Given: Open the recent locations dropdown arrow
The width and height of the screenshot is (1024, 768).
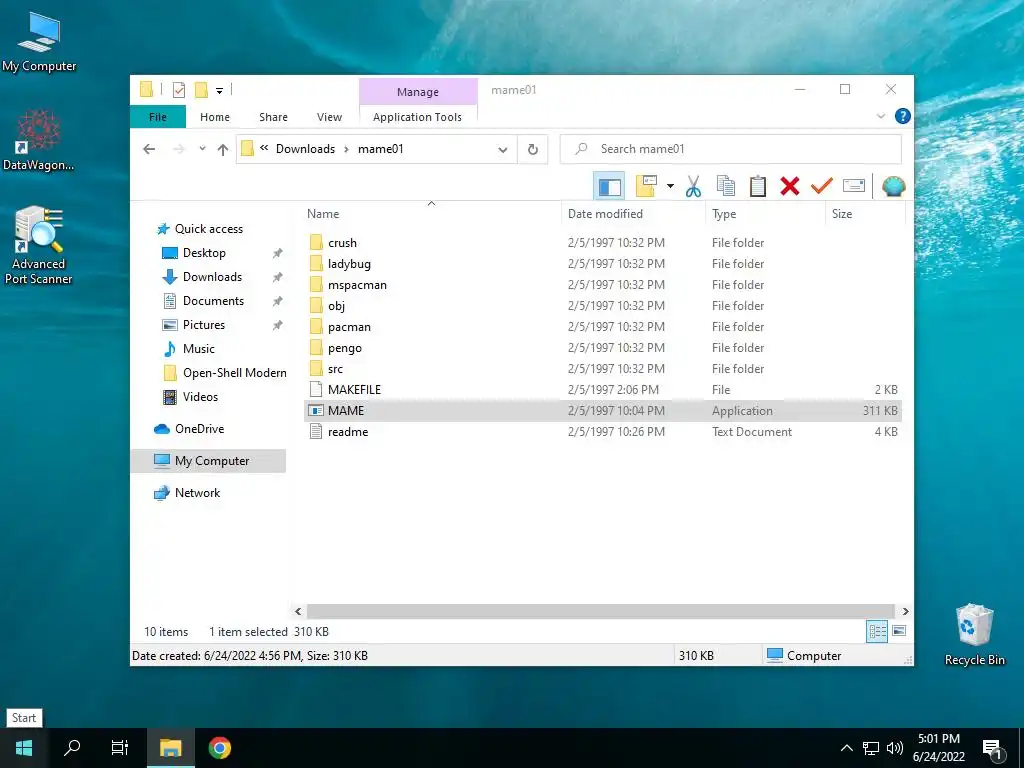Looking at the screenshot, I should [x=202, y=149].
